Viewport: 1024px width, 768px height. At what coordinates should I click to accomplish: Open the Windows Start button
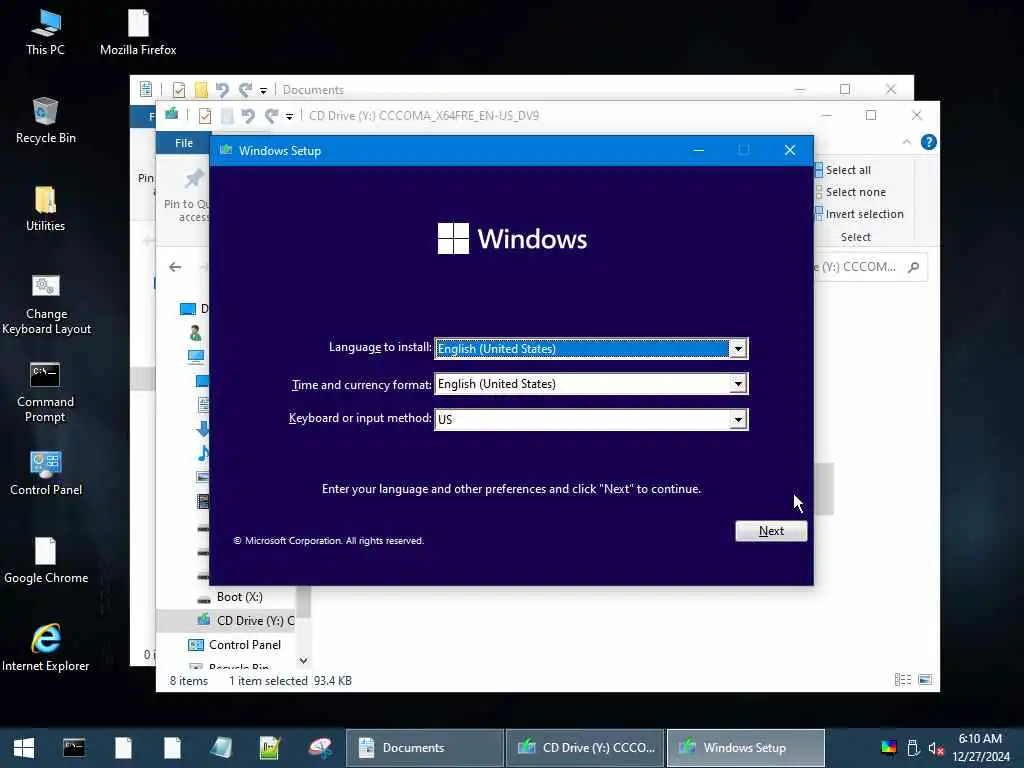(x=24, y=748)
